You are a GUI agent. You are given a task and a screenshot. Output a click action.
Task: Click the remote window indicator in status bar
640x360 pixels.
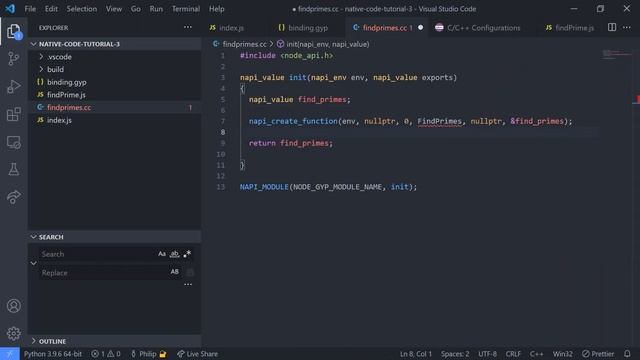pos(9,354)
